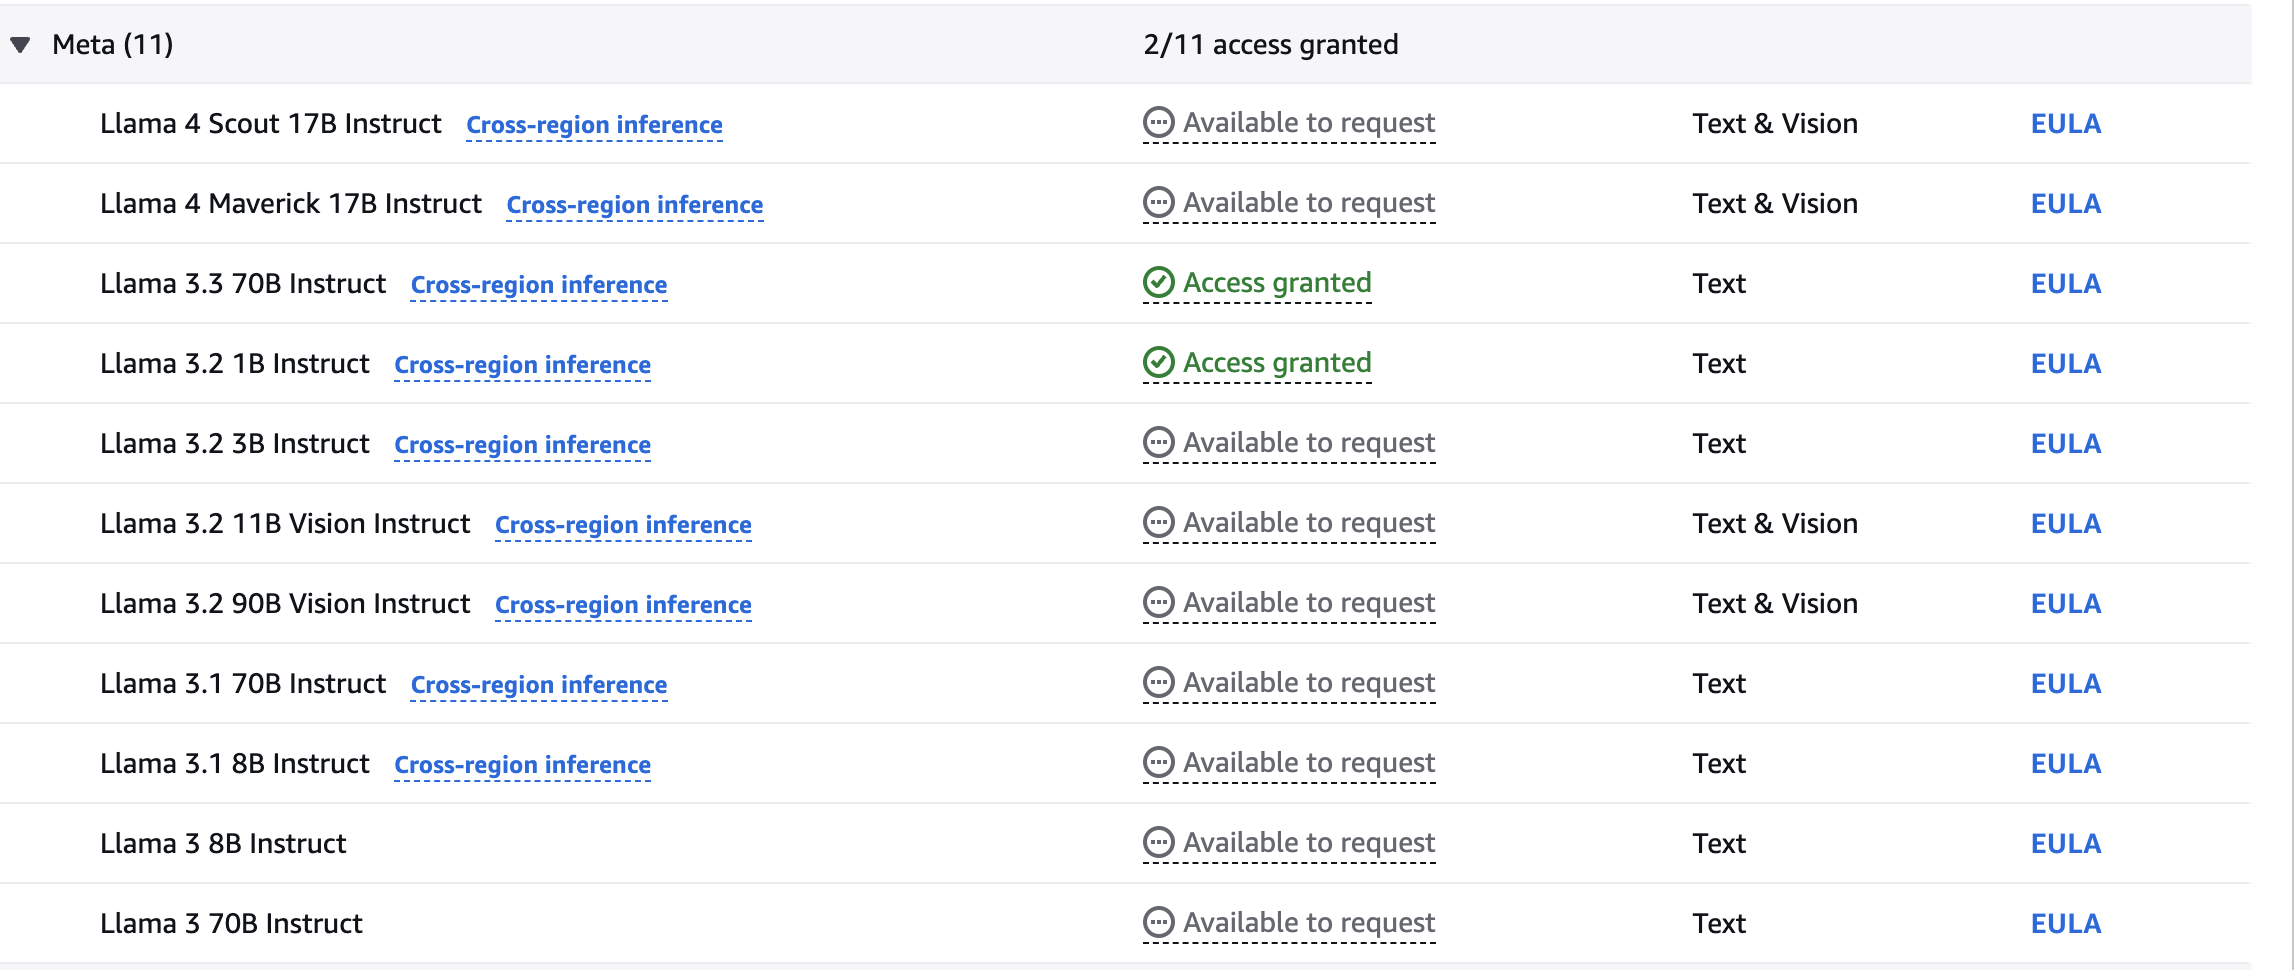Click Available to request for Llama 3.2 3B

1309,443
